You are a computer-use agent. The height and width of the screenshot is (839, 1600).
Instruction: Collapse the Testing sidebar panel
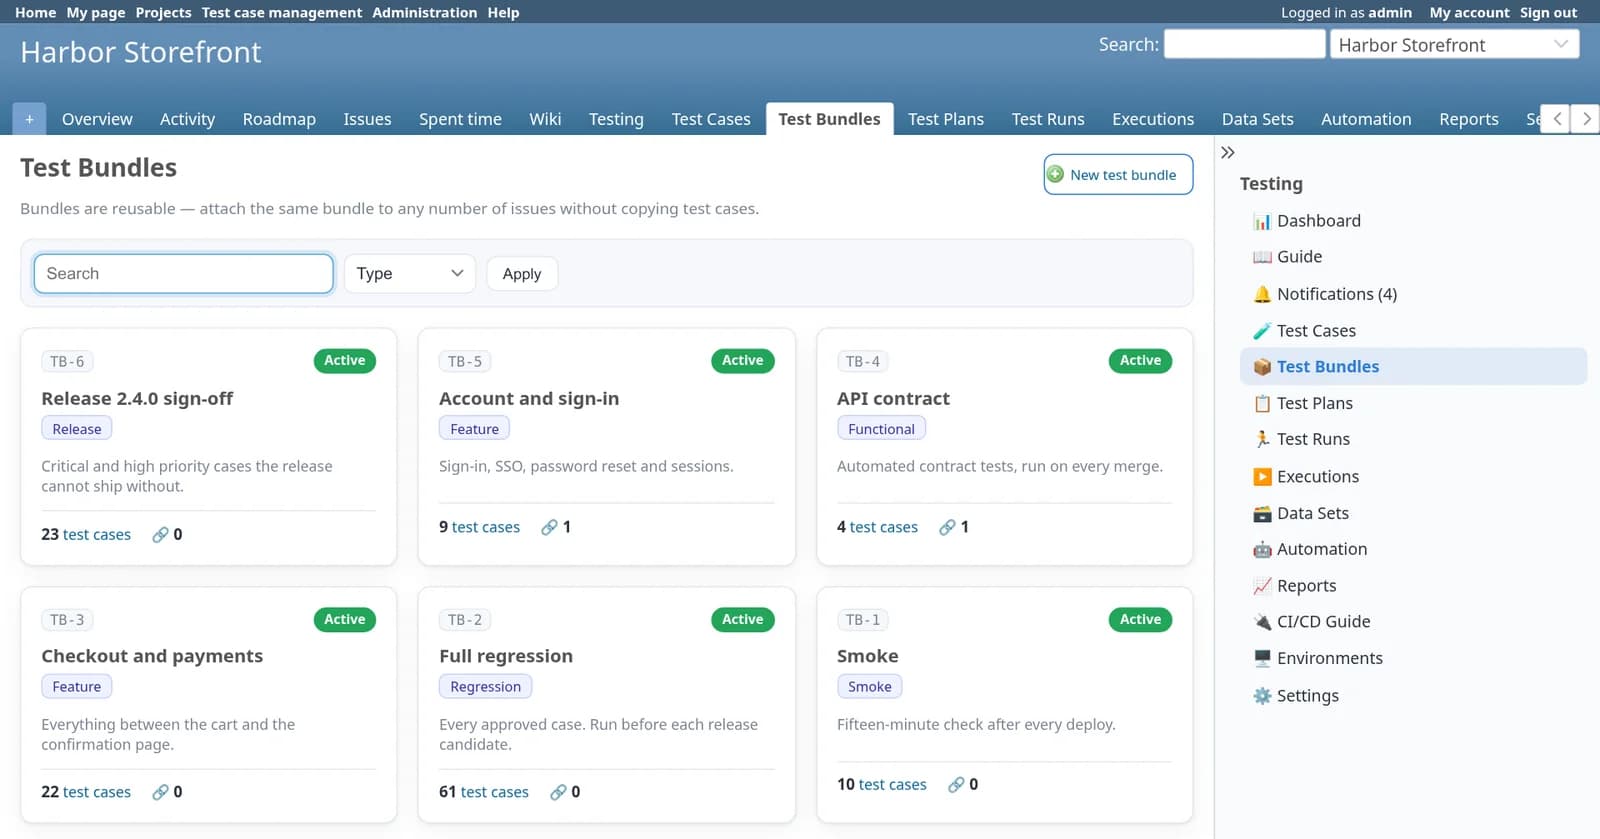tap(1228, 153)
